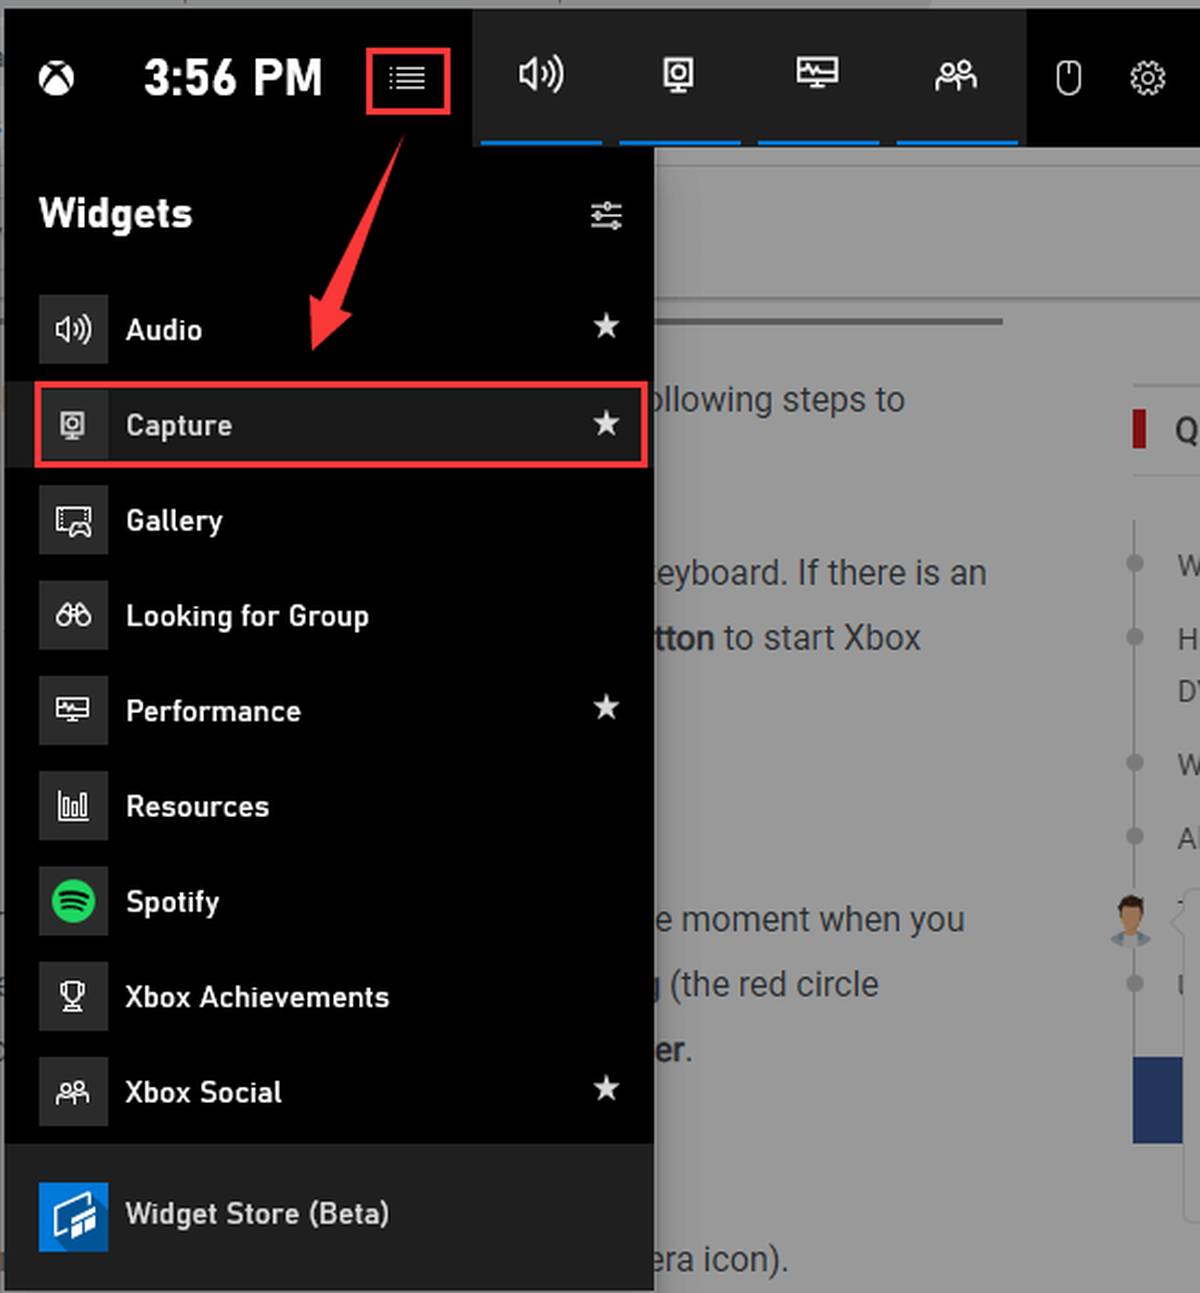This screenshot has height=1293, width=1200.
Task: Toggle the Capture widget in top bar
Action: click(x=679, y=76)
